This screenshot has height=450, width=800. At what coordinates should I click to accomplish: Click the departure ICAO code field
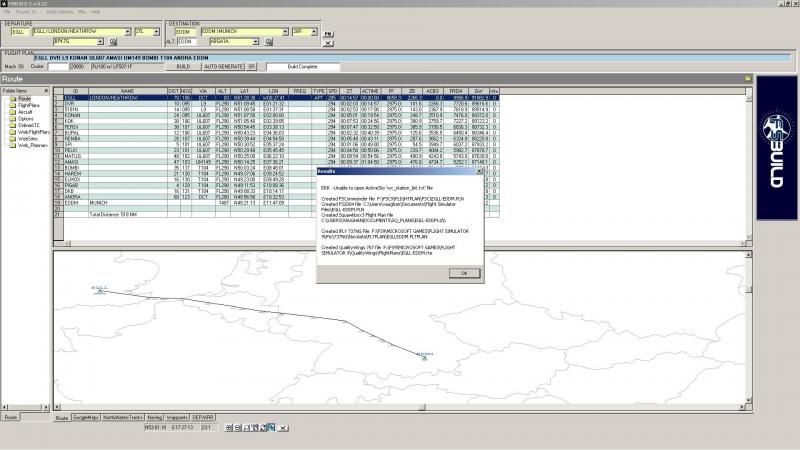[x=20, y=32]
